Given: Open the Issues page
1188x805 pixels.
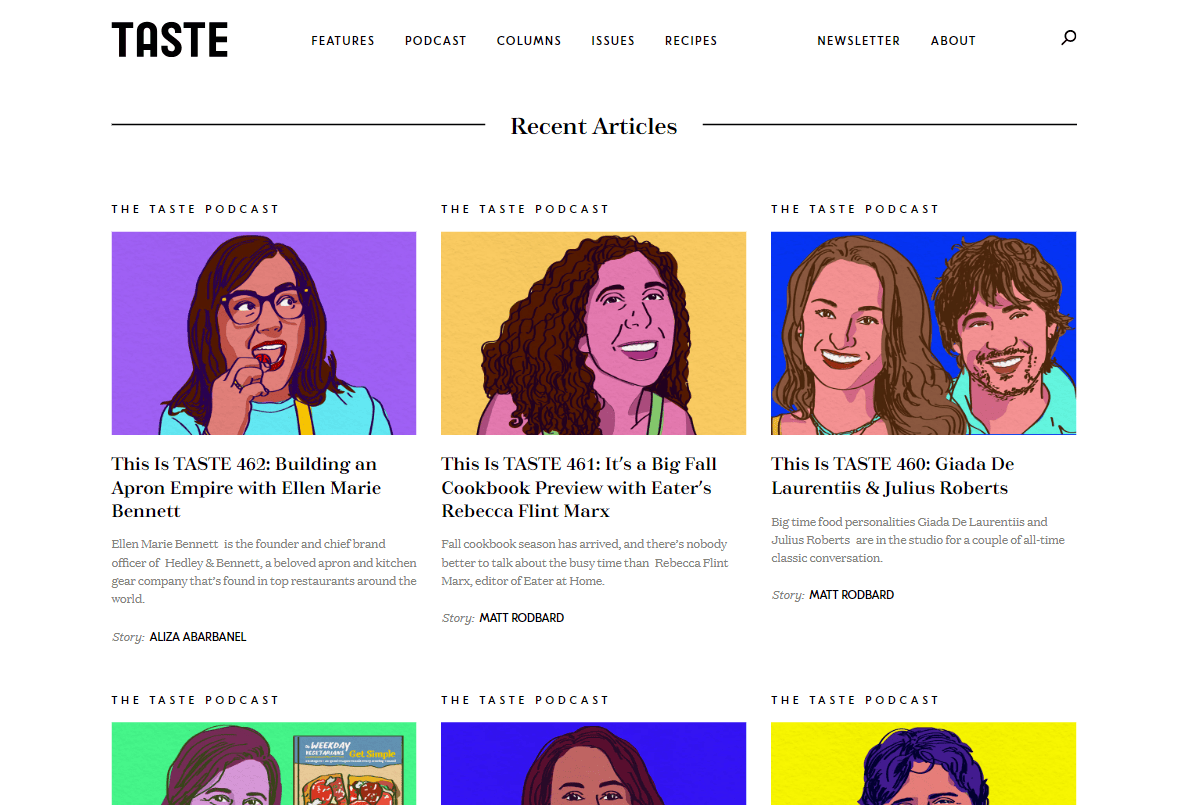Looking at the screenshot, I should pyautogui.click(x=613, y=41).
